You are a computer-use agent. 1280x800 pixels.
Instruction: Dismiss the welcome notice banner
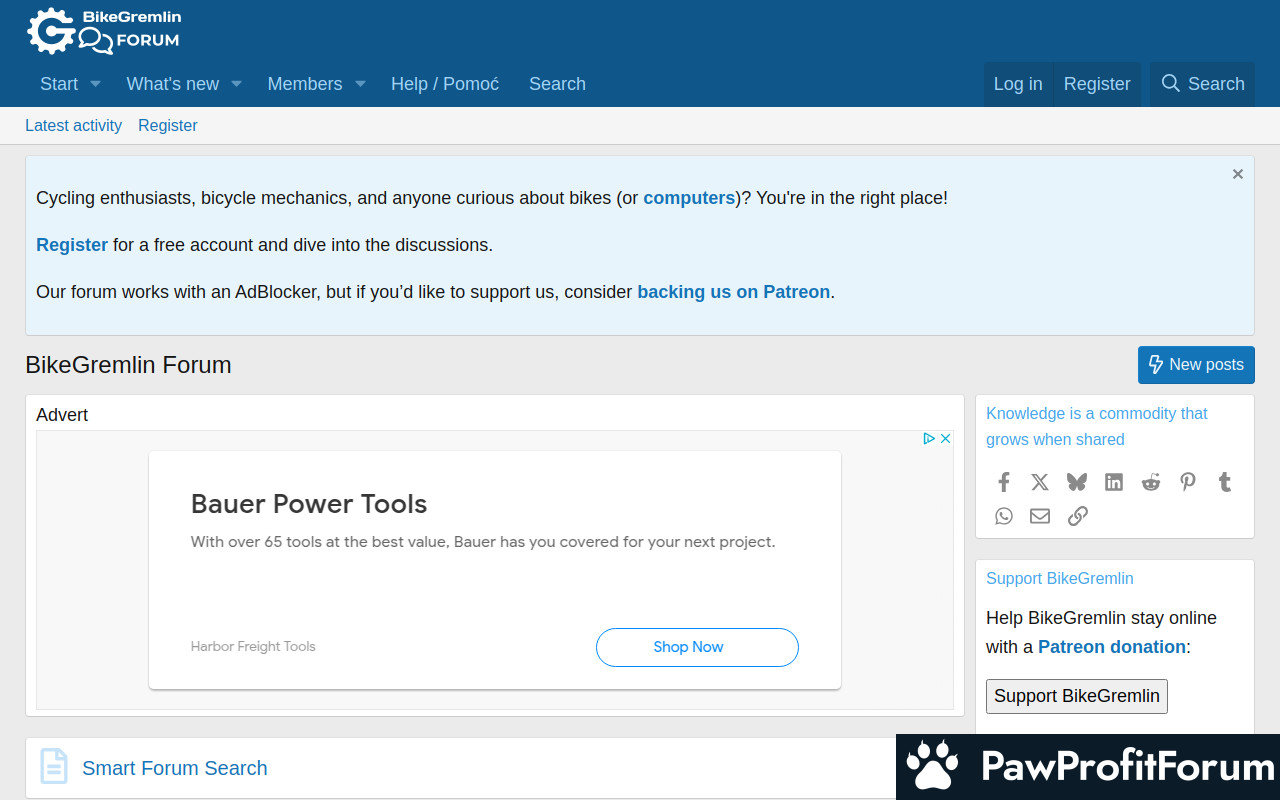point(1238,174)
